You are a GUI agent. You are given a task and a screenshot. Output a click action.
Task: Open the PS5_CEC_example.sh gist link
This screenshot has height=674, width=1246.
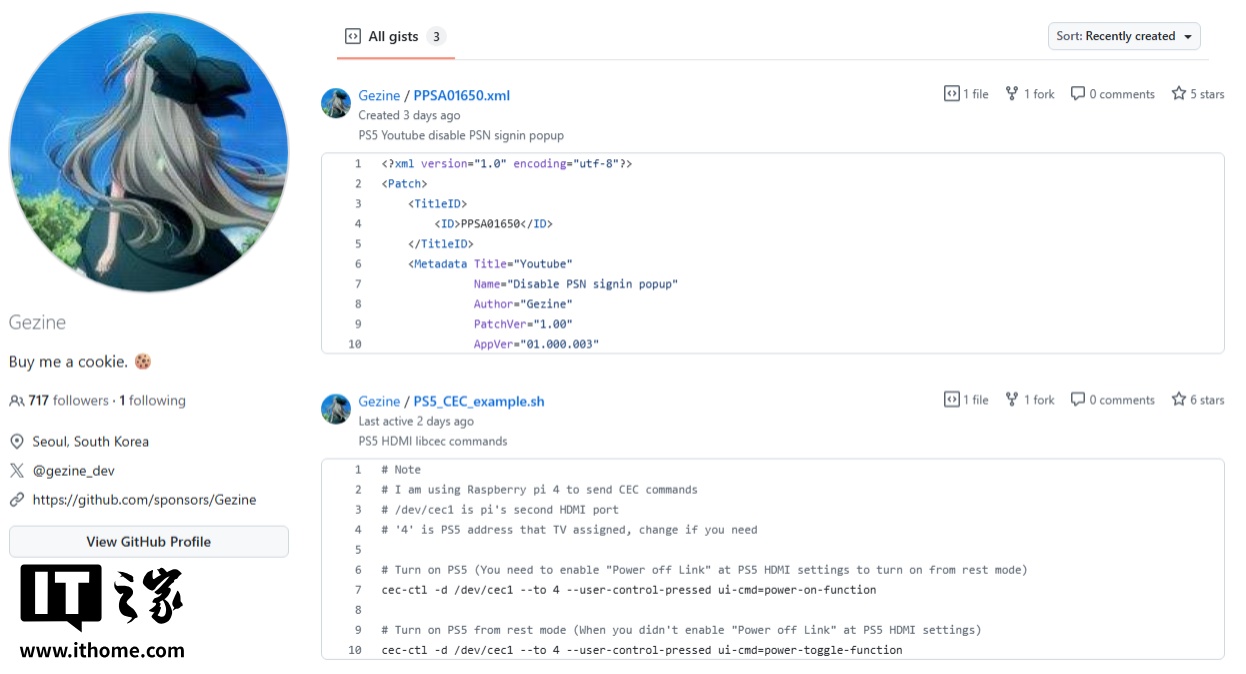pyautogui.click(x=478, y=402)
